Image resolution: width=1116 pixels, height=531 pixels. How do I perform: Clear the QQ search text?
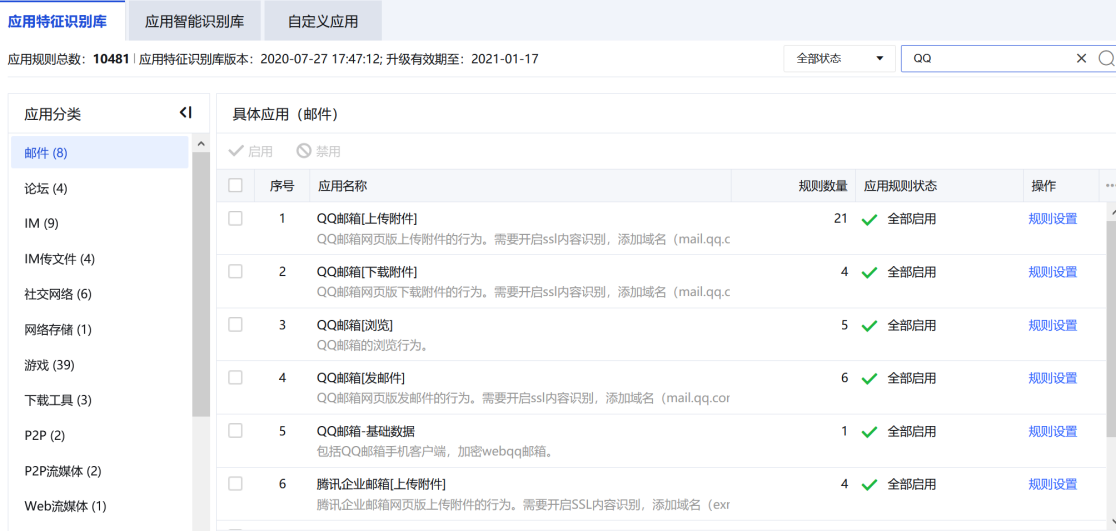1081,59
